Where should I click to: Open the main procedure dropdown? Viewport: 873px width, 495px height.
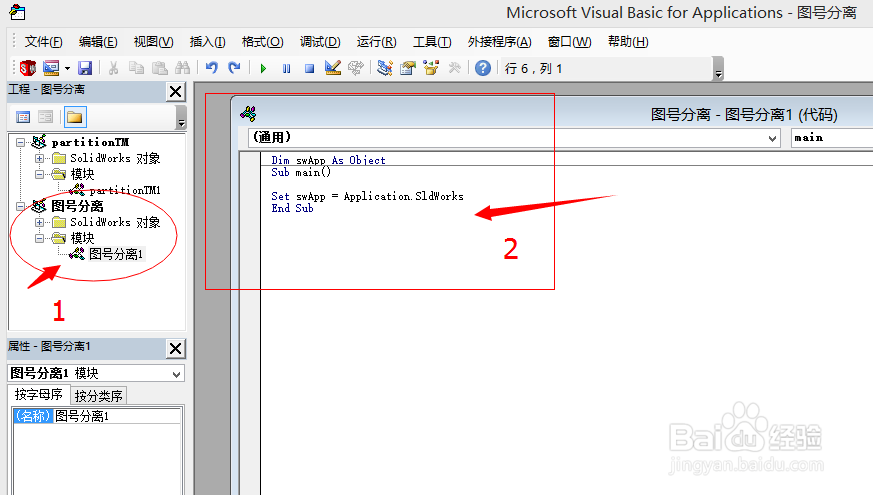click(832, 138)
